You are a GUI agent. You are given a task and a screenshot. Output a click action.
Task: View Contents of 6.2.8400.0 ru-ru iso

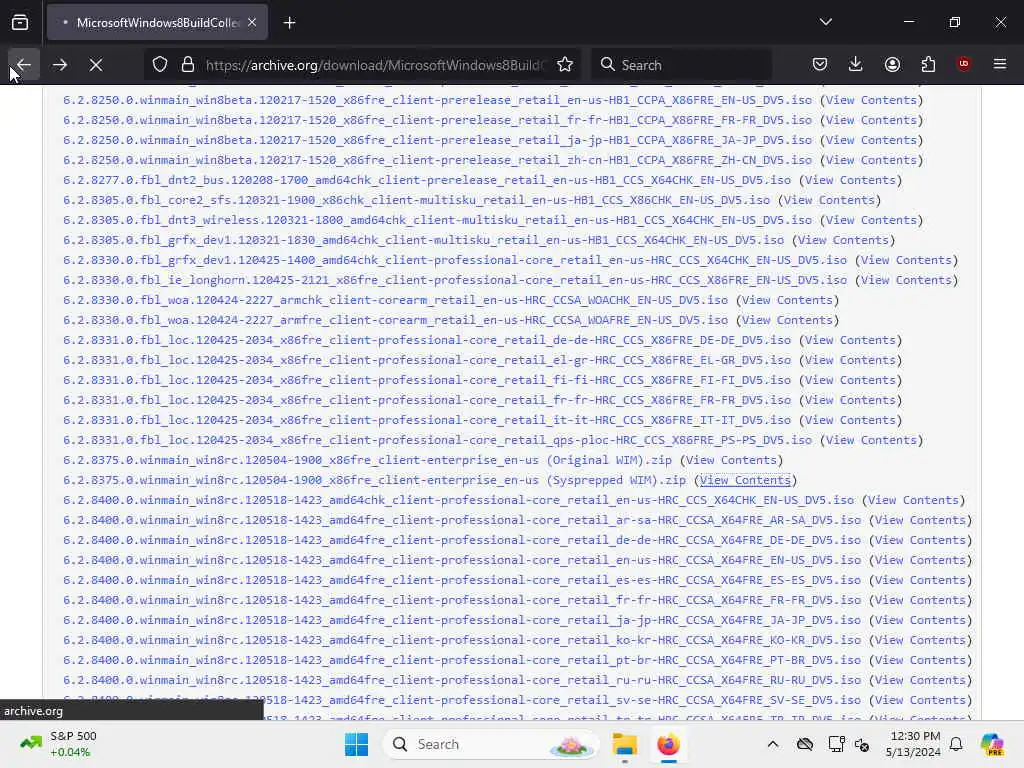tap(920, 680)
